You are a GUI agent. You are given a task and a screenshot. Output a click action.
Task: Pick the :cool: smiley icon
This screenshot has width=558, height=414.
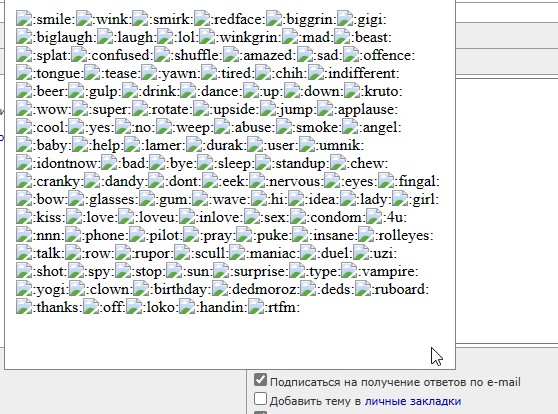(24, 127)
